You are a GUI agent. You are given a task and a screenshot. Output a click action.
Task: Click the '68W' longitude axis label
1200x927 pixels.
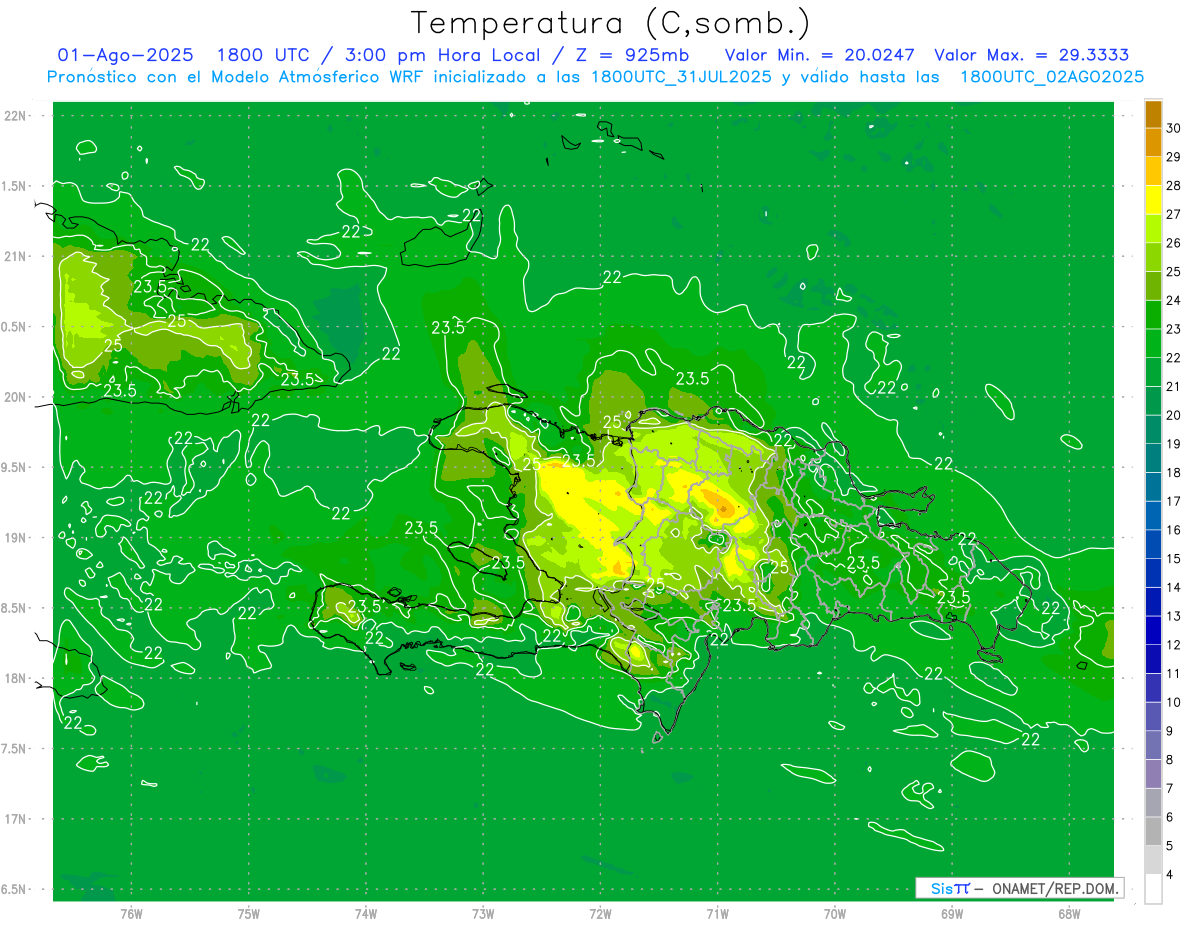pyautogui.click(x=1069, y=913)
